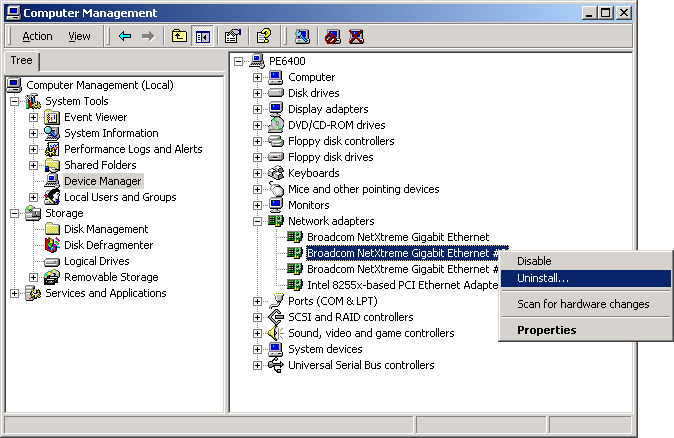Select Intel 8255x-based PCI Ethernet Adapter
674x438 pixels.
(x=403, y=285)
